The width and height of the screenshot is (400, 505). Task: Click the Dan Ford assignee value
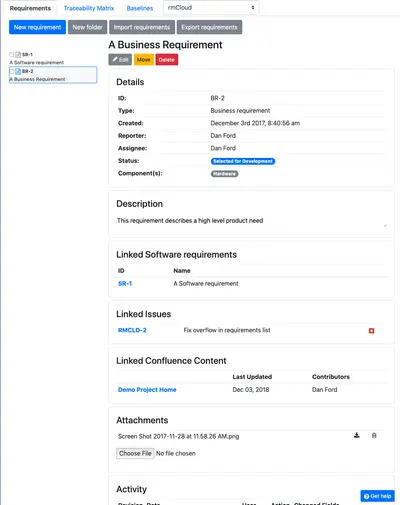(223, 148)
